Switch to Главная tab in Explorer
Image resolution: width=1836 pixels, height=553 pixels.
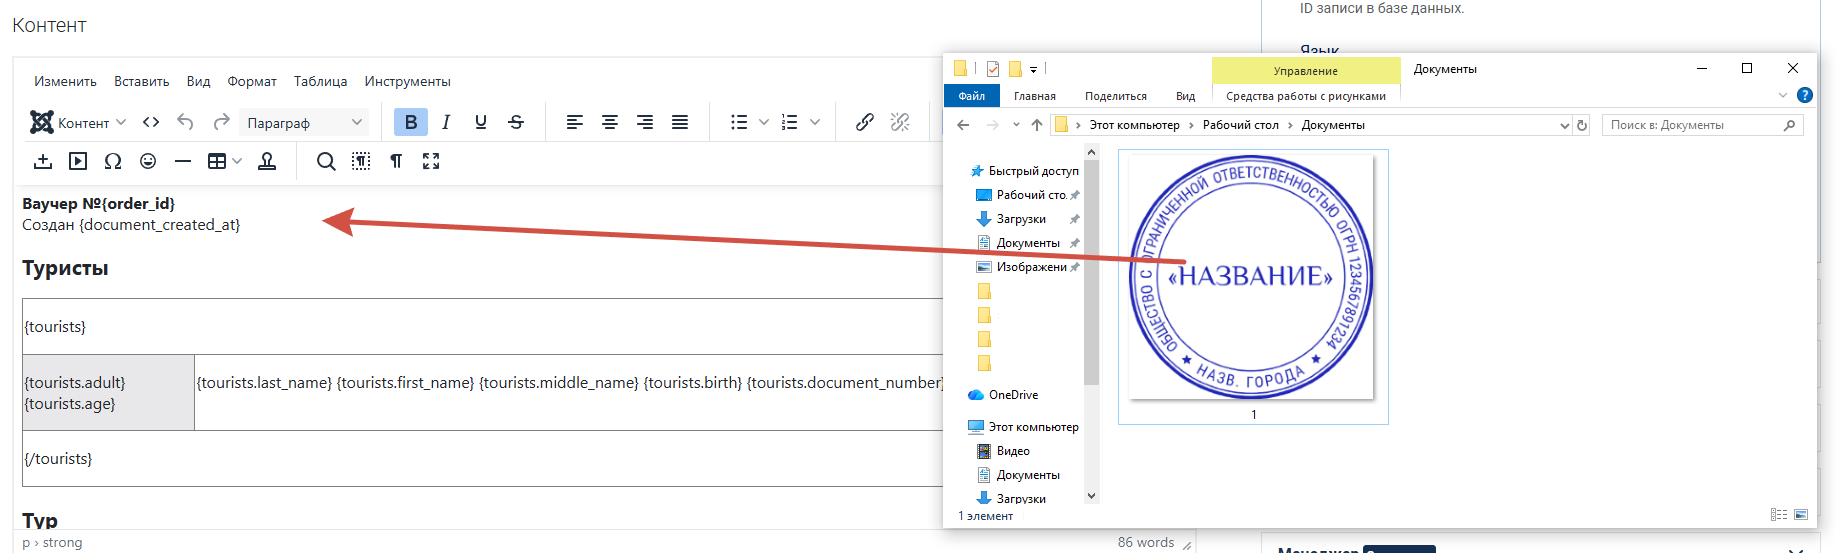point(1035,96)
